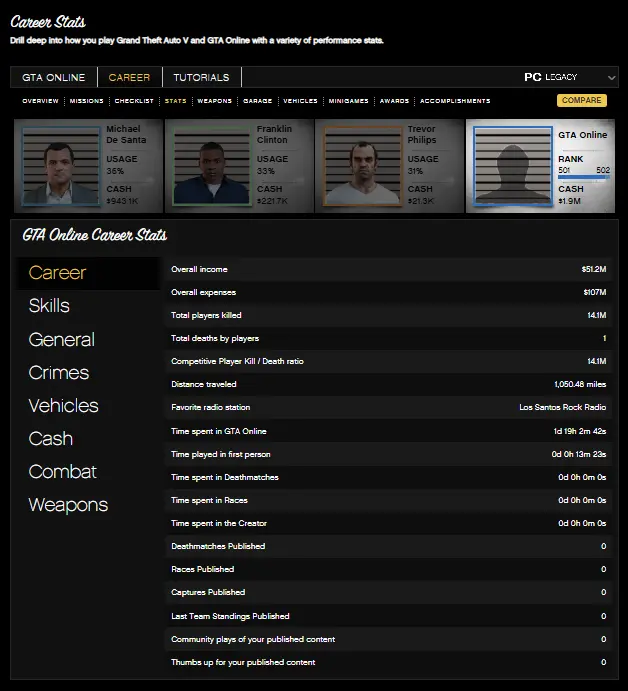Select Trevor Philips mugshot
The image size is (628, 691).
[363, 166]
